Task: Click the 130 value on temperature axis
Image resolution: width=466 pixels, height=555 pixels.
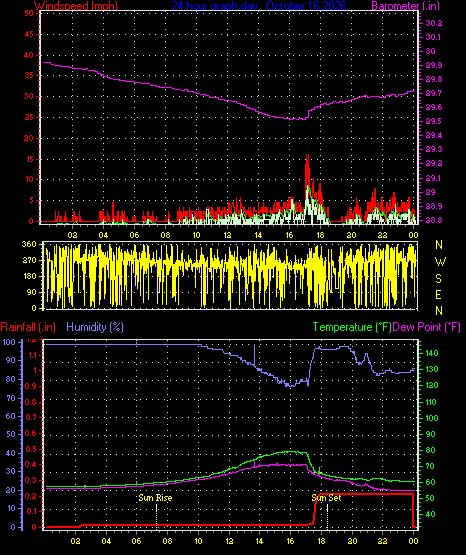Action: click(432, 369)
